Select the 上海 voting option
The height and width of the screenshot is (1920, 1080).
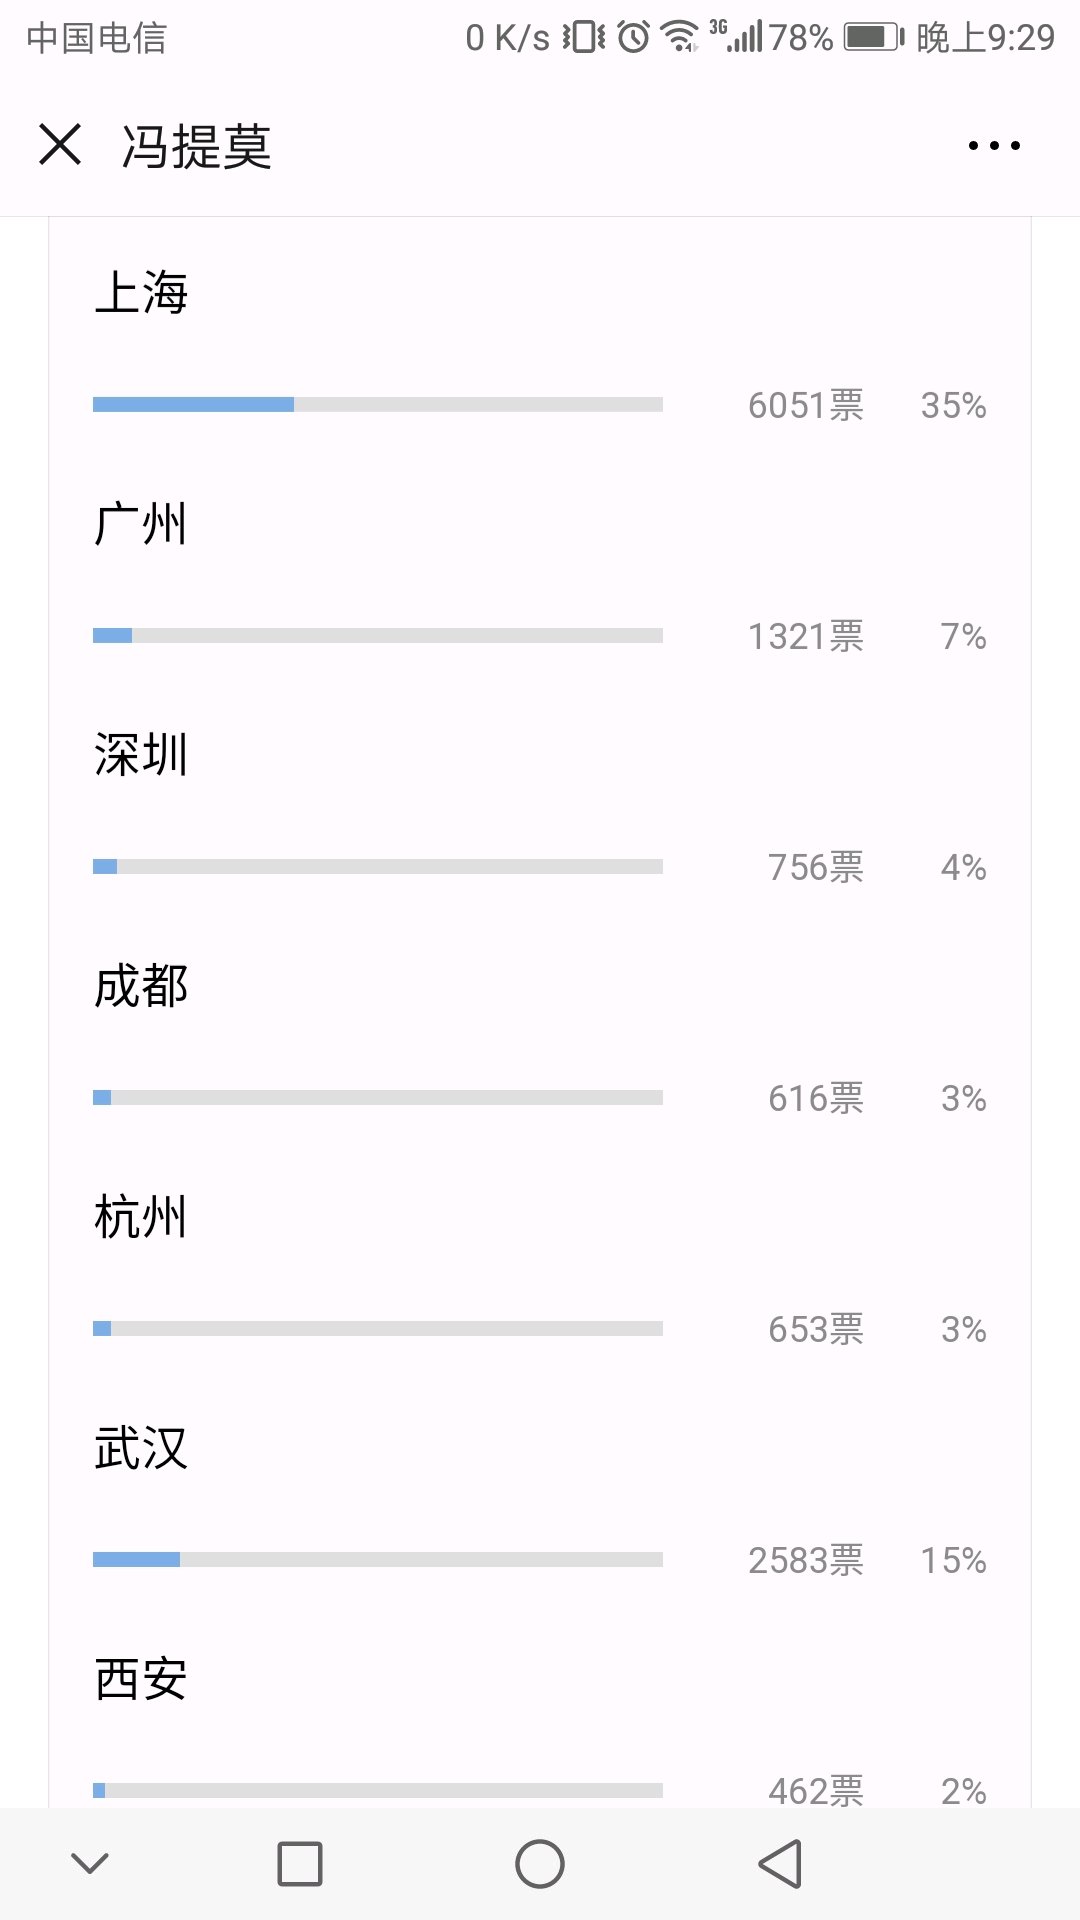click(x=141, y=293)
